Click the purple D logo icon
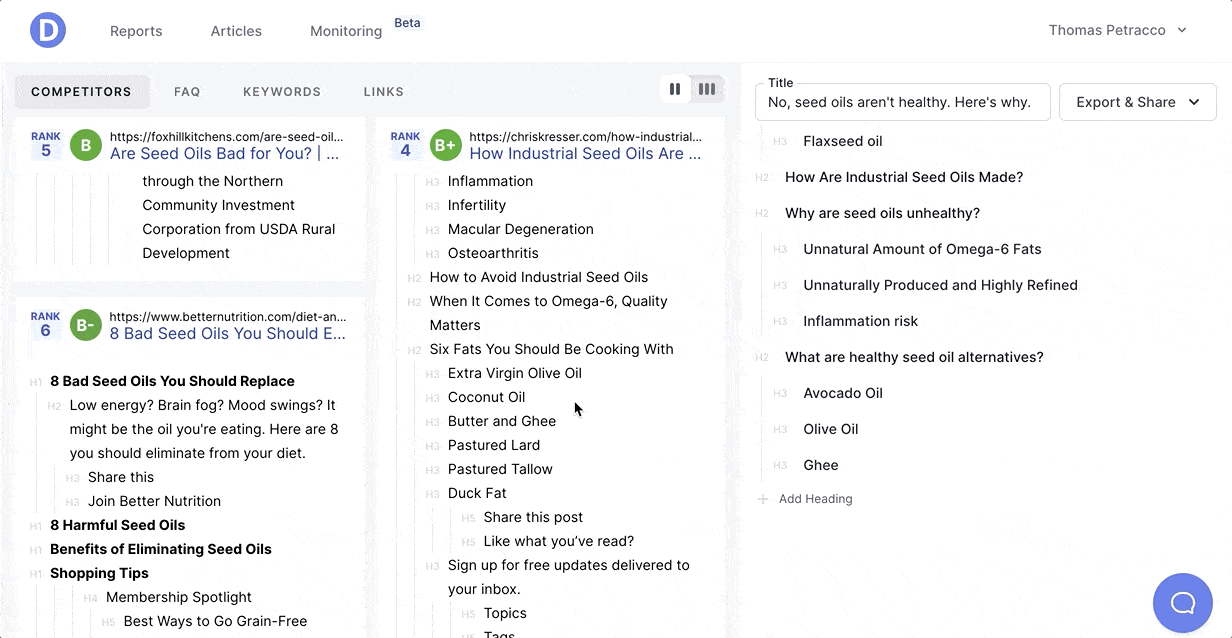The width and height of the screenshot is (1232, 638). [48, 30]
